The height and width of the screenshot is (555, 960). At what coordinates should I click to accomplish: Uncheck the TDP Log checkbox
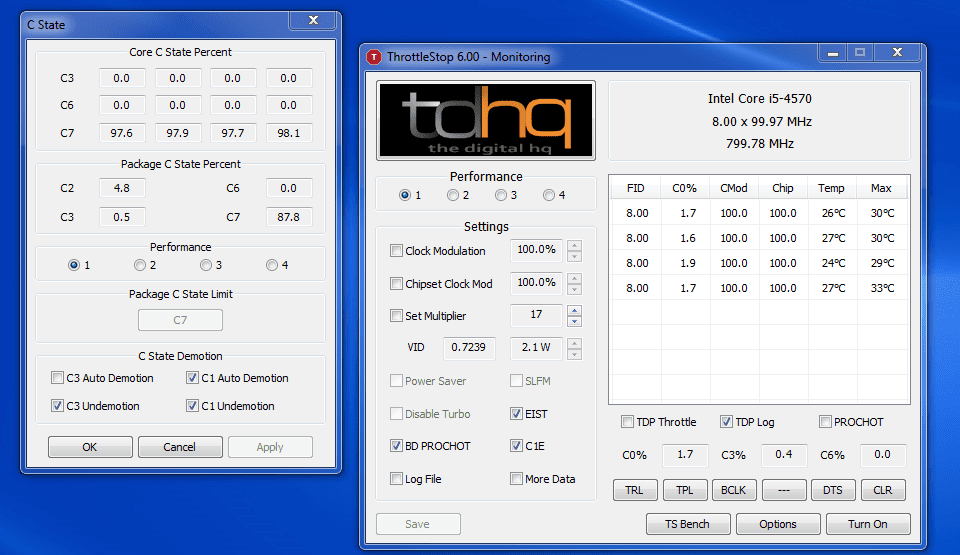tap(726, 421)
